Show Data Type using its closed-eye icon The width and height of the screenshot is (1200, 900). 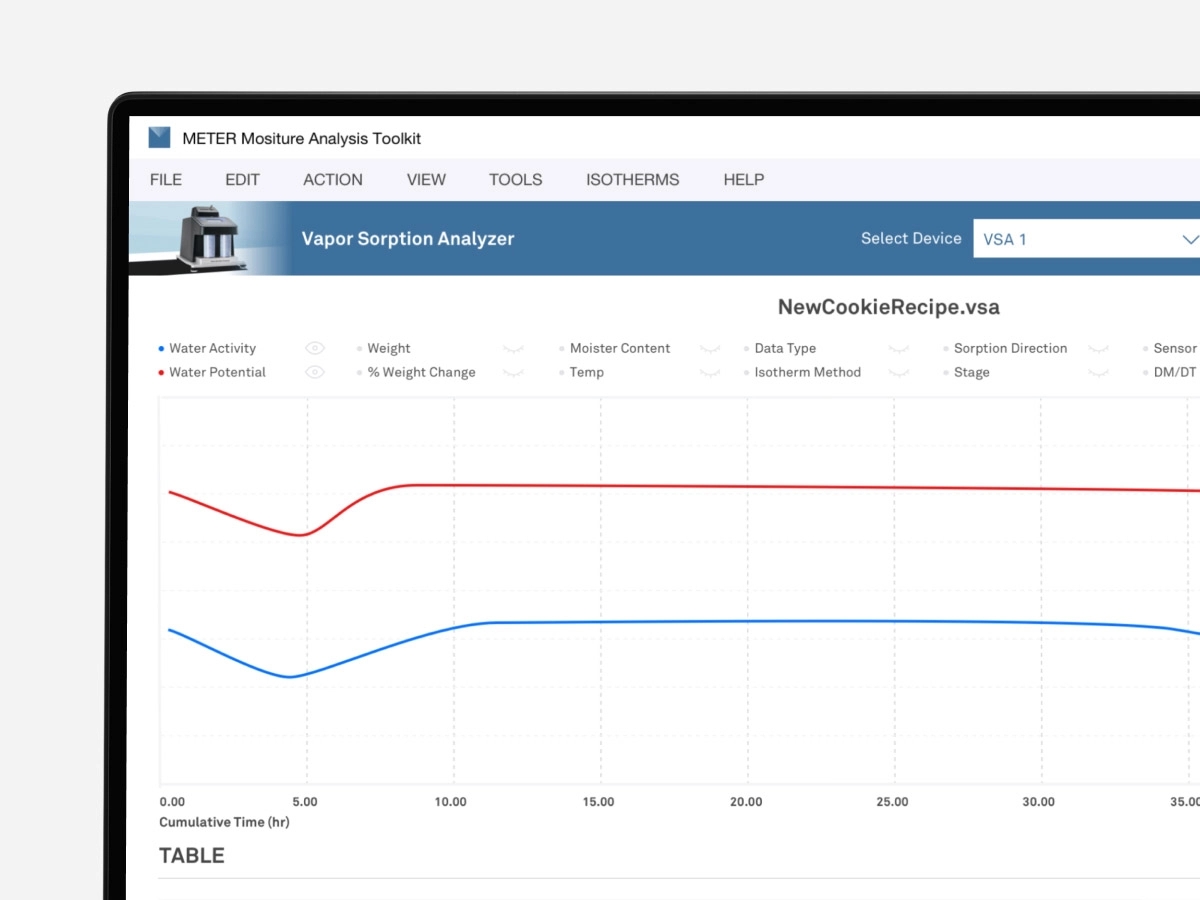click(899, 349)
